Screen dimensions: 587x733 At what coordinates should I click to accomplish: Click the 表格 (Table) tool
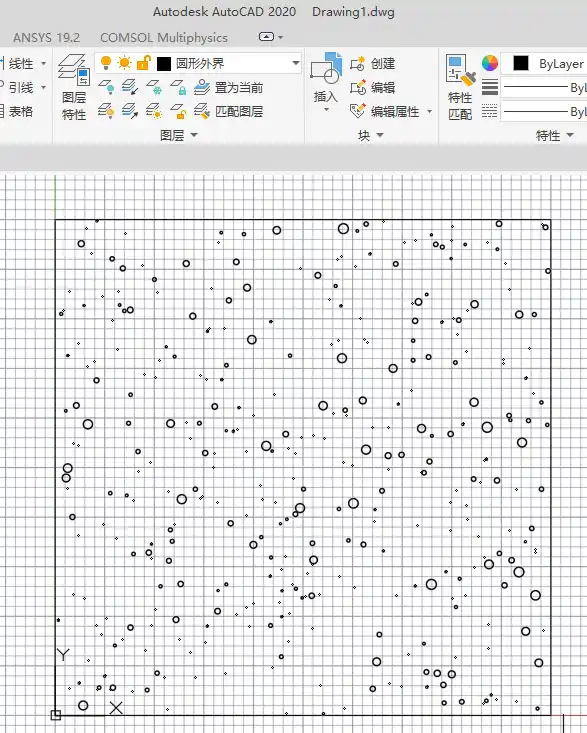tap(16, 111)
